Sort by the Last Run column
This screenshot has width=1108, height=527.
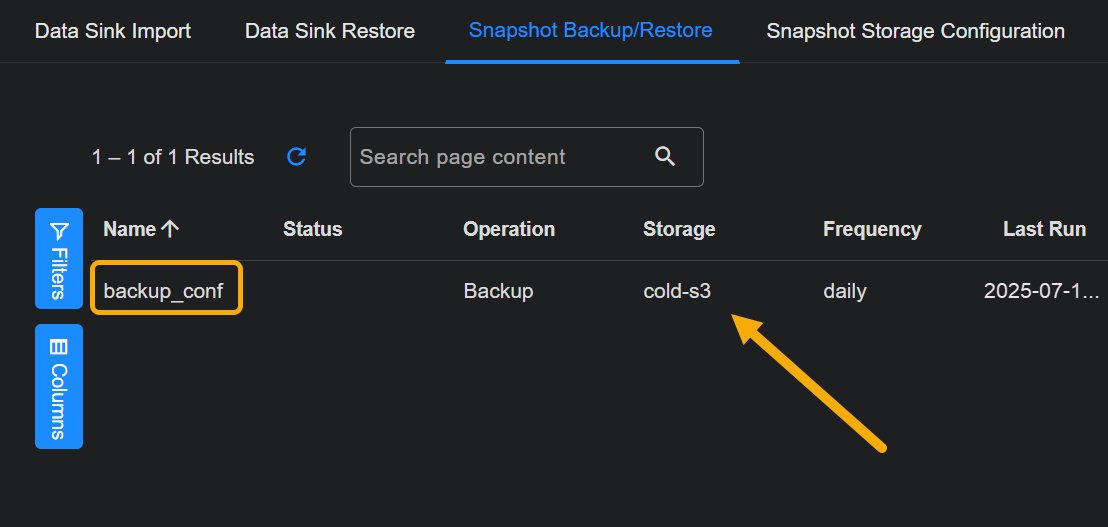(x=1044, y=229)
